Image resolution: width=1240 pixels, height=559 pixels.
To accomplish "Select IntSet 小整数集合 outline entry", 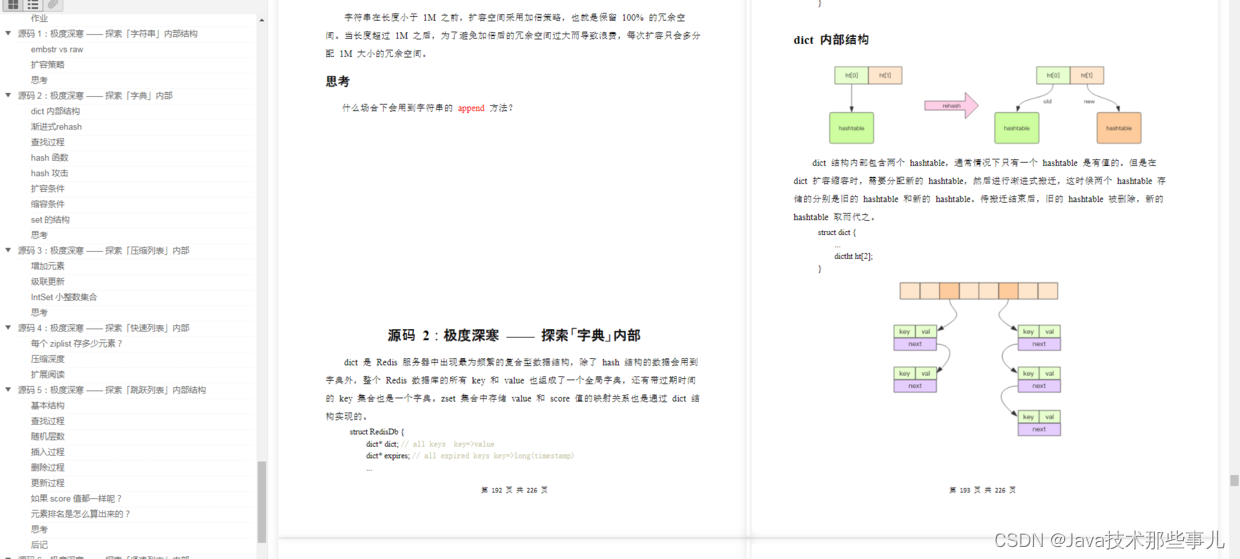I will tap(64, 297).
